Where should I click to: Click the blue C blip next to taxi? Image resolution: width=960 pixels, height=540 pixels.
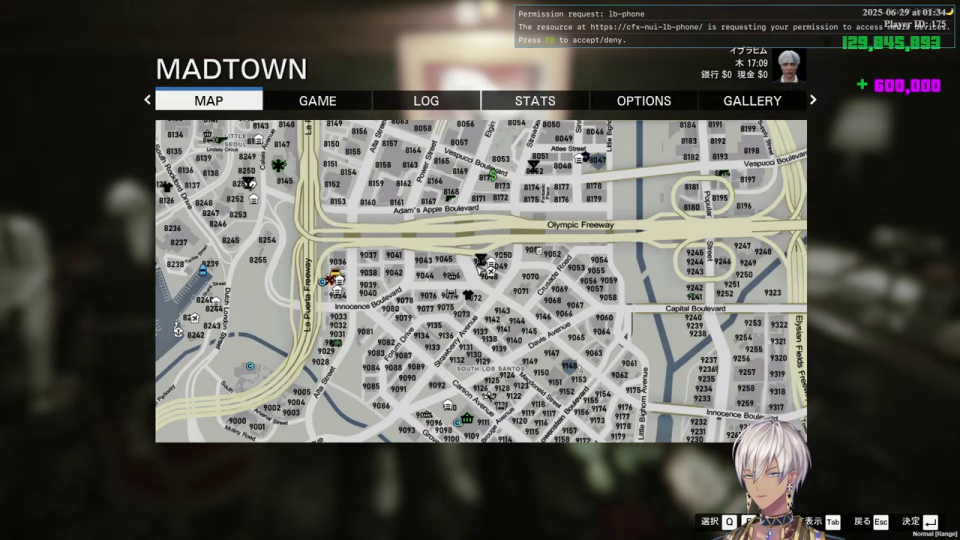(323, 282)
